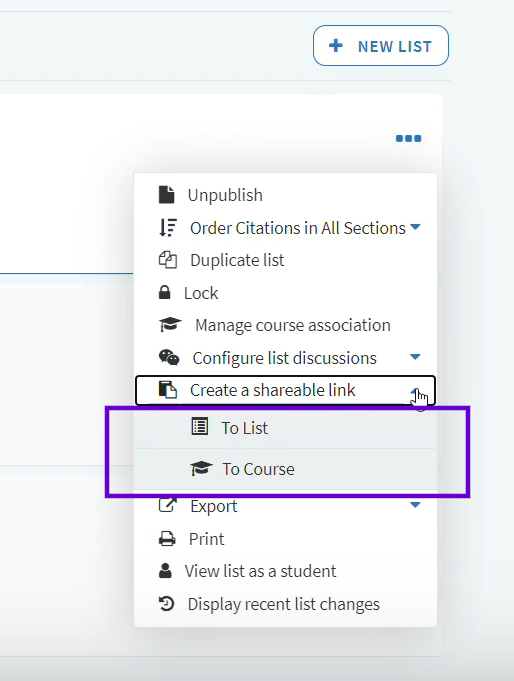Screen dimensions: 514x681
Task: Click the Unpublish document icon
Action: point(166,195)
